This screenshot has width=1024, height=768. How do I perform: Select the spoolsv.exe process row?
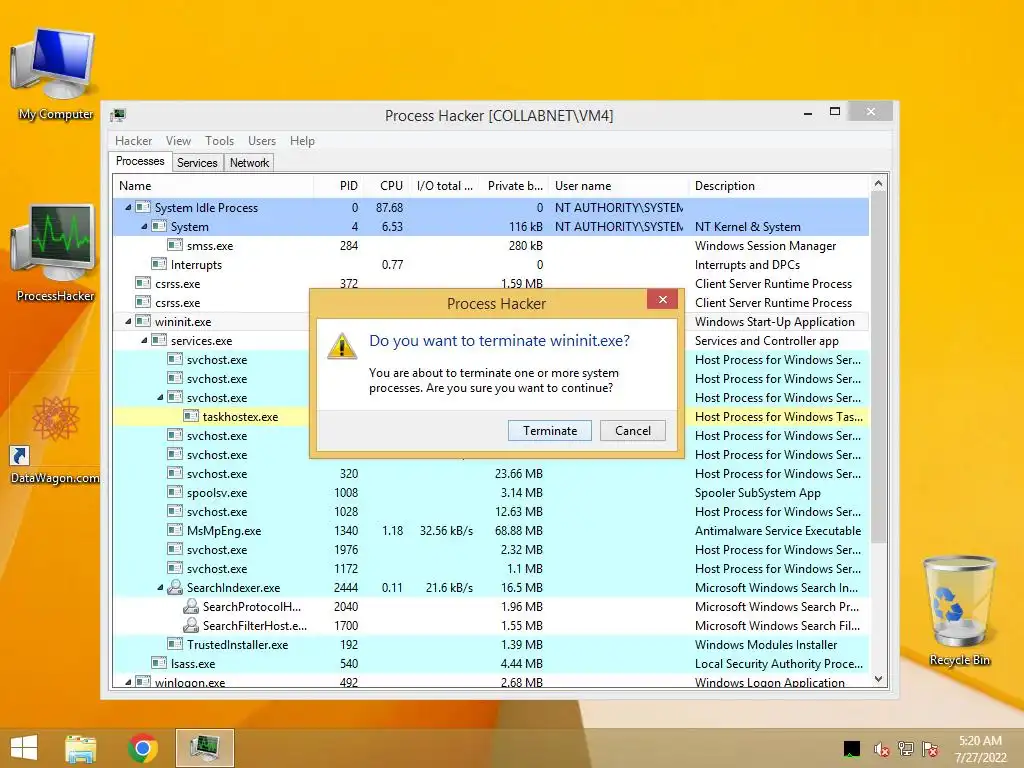[491, 492]
